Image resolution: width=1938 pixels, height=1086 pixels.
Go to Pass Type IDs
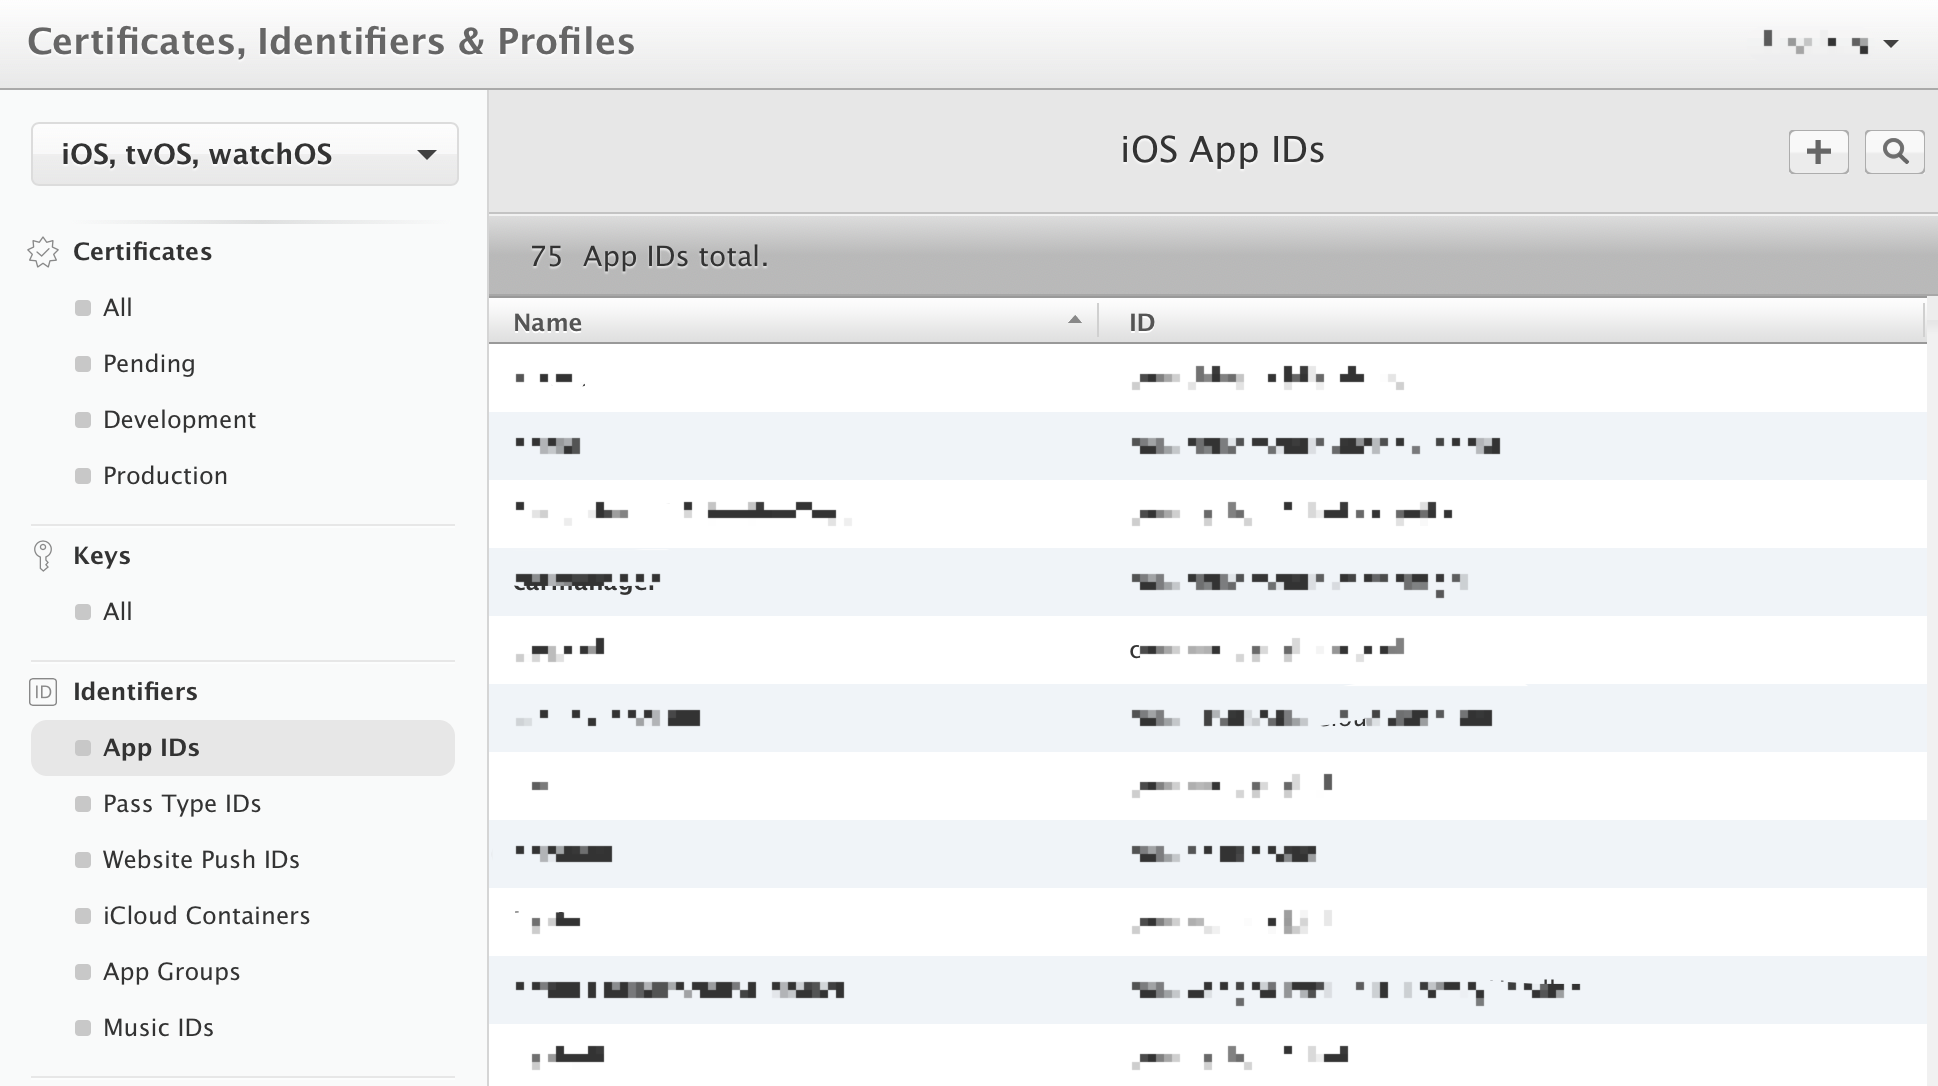click(181, 804)
